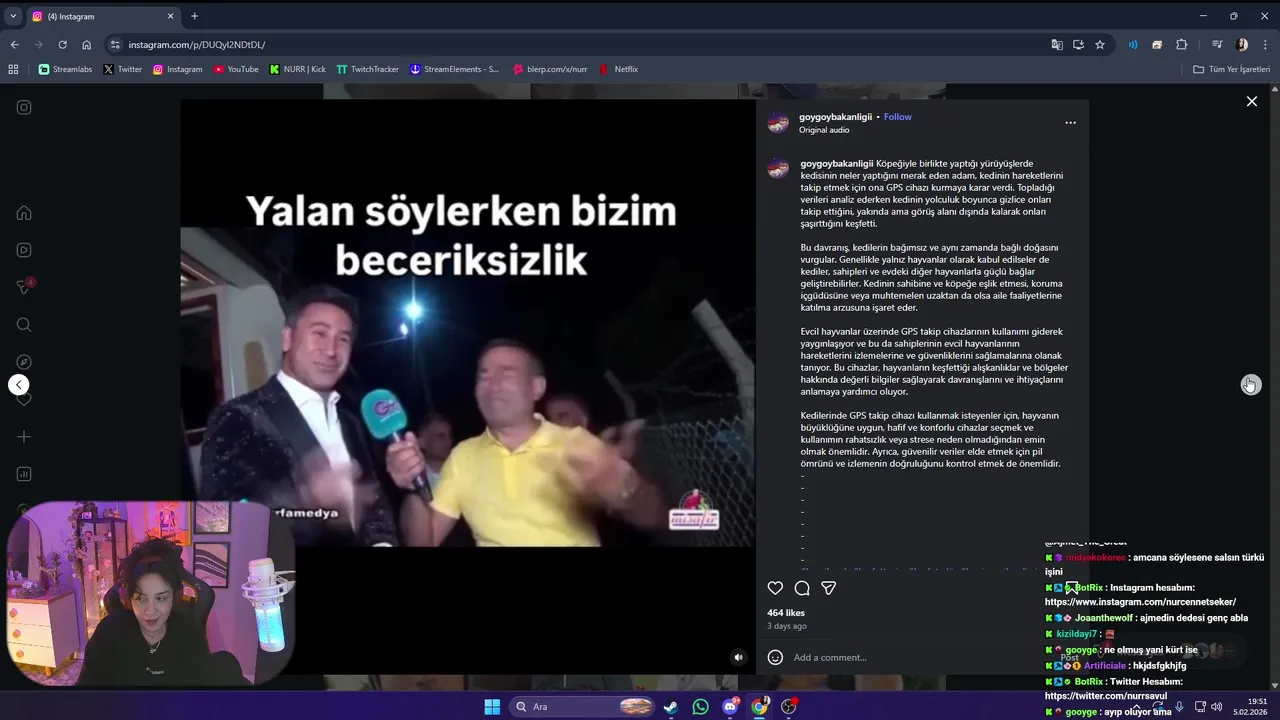Open a new browser tab

click(194, 16)
